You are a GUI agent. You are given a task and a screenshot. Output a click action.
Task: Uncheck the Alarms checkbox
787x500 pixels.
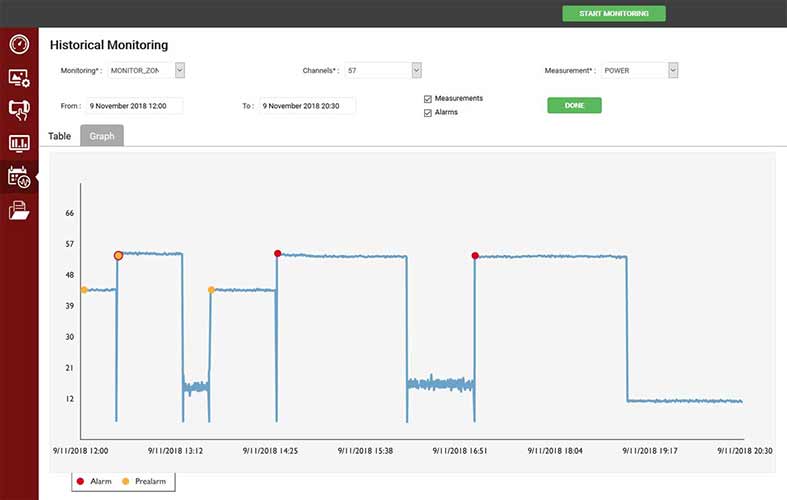point(428,113)
